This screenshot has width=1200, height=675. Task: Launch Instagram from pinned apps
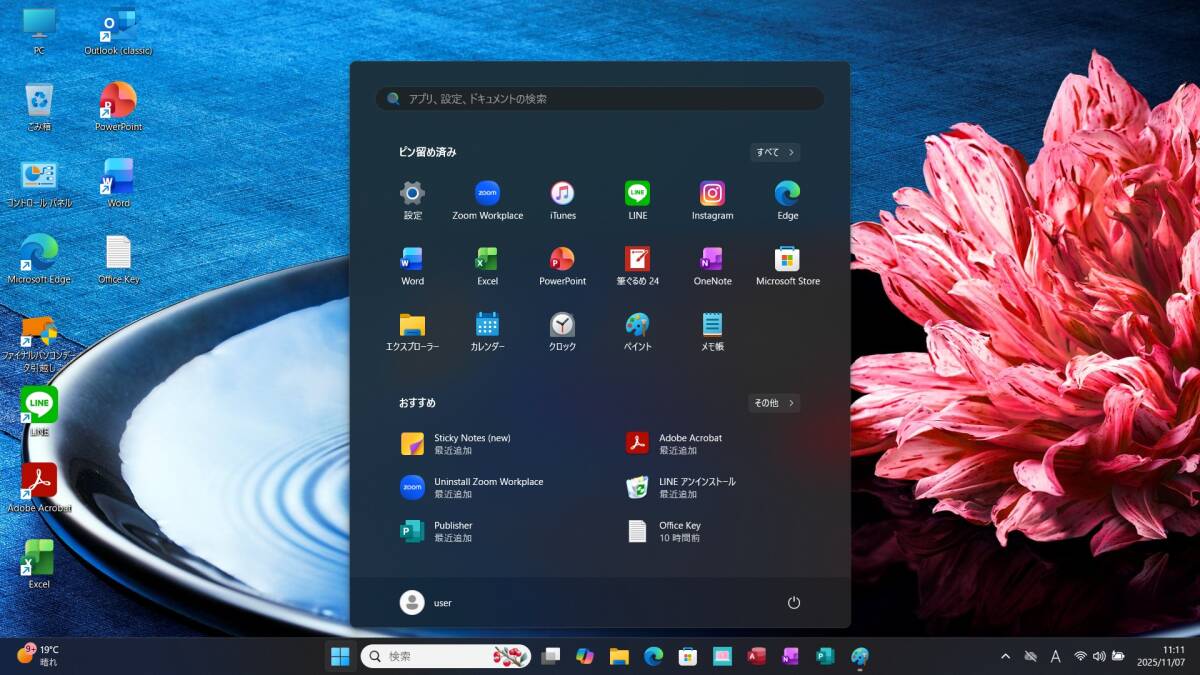[x=712, y=201]
